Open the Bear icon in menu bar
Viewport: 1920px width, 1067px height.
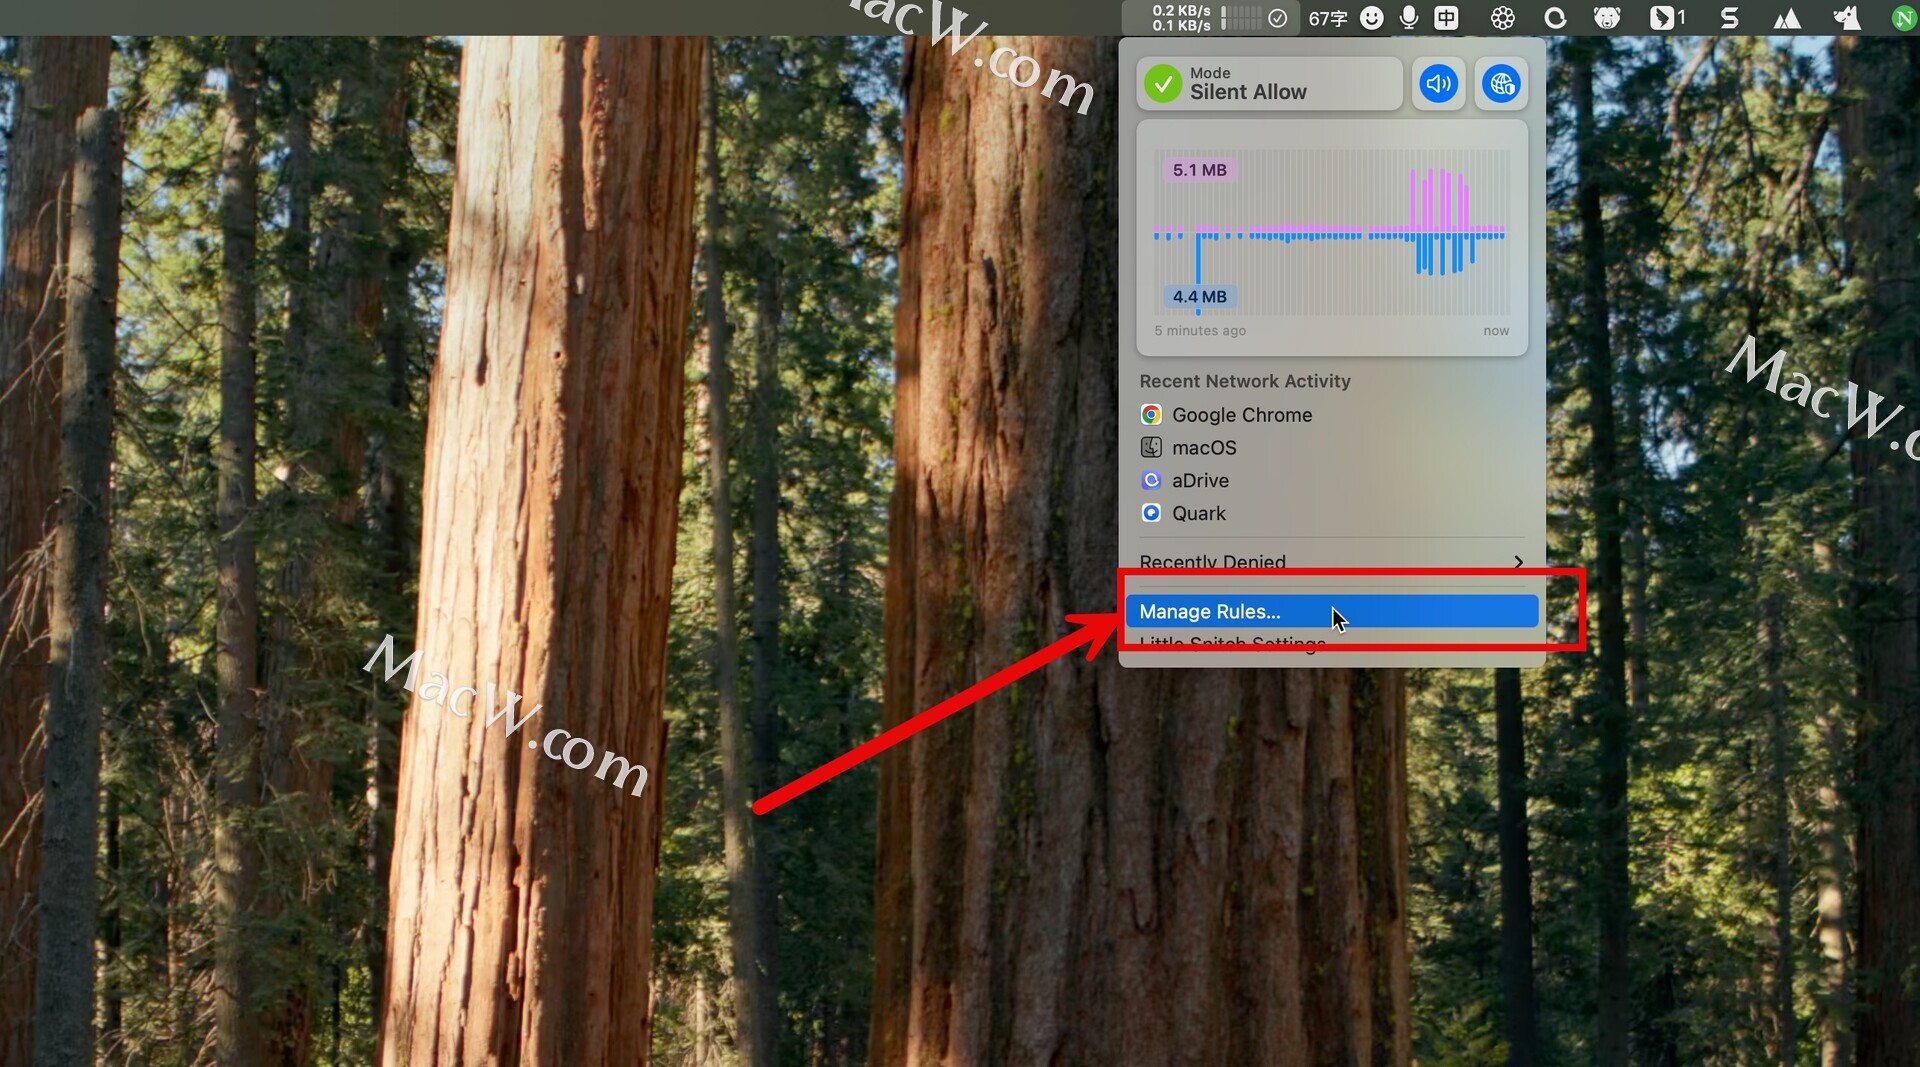[1607, 18]
